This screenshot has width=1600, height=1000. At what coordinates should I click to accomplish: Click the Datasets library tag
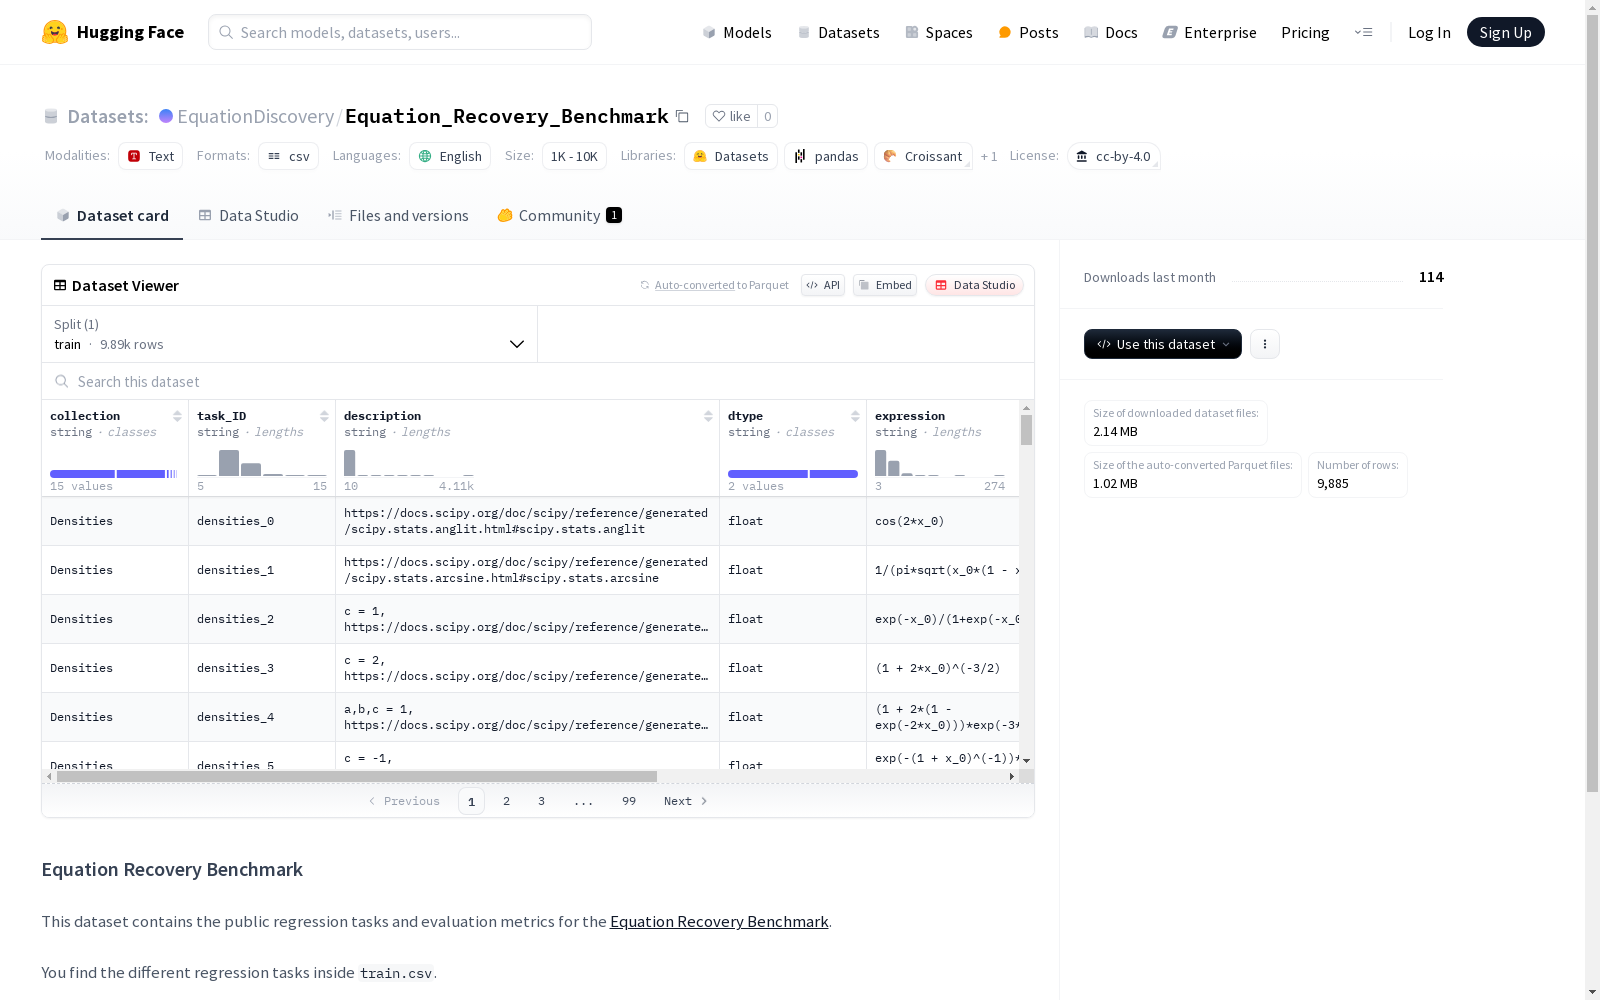[x=731, y=156]
